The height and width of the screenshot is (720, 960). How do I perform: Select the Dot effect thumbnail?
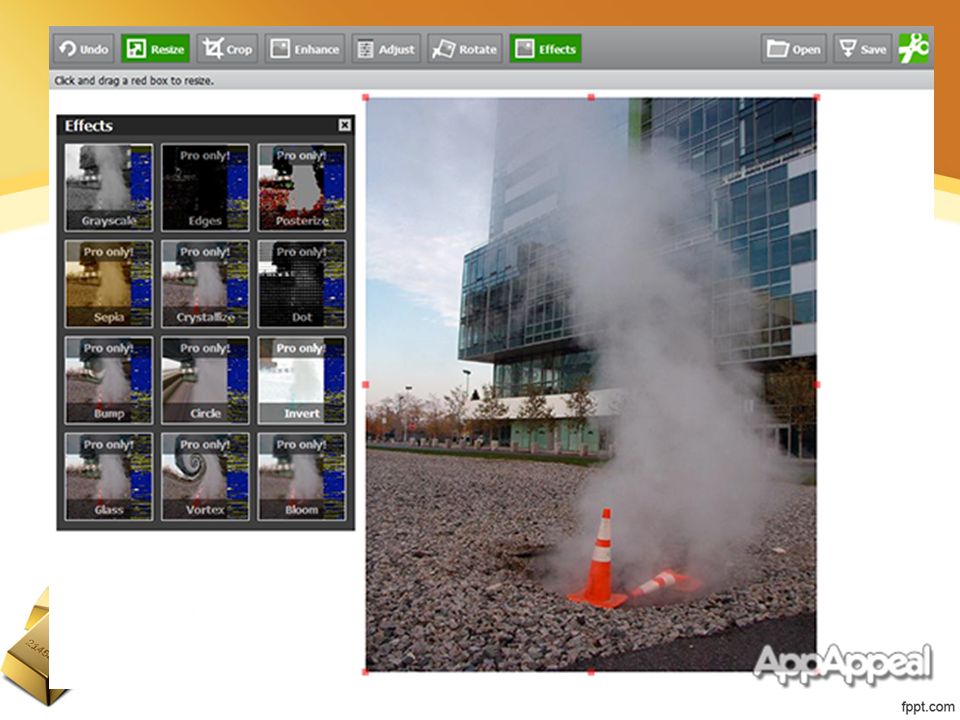(302, 283)
